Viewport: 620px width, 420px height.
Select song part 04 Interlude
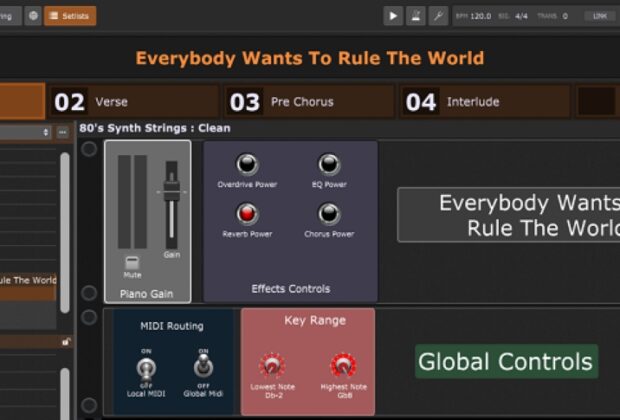[x=485, y=102]
